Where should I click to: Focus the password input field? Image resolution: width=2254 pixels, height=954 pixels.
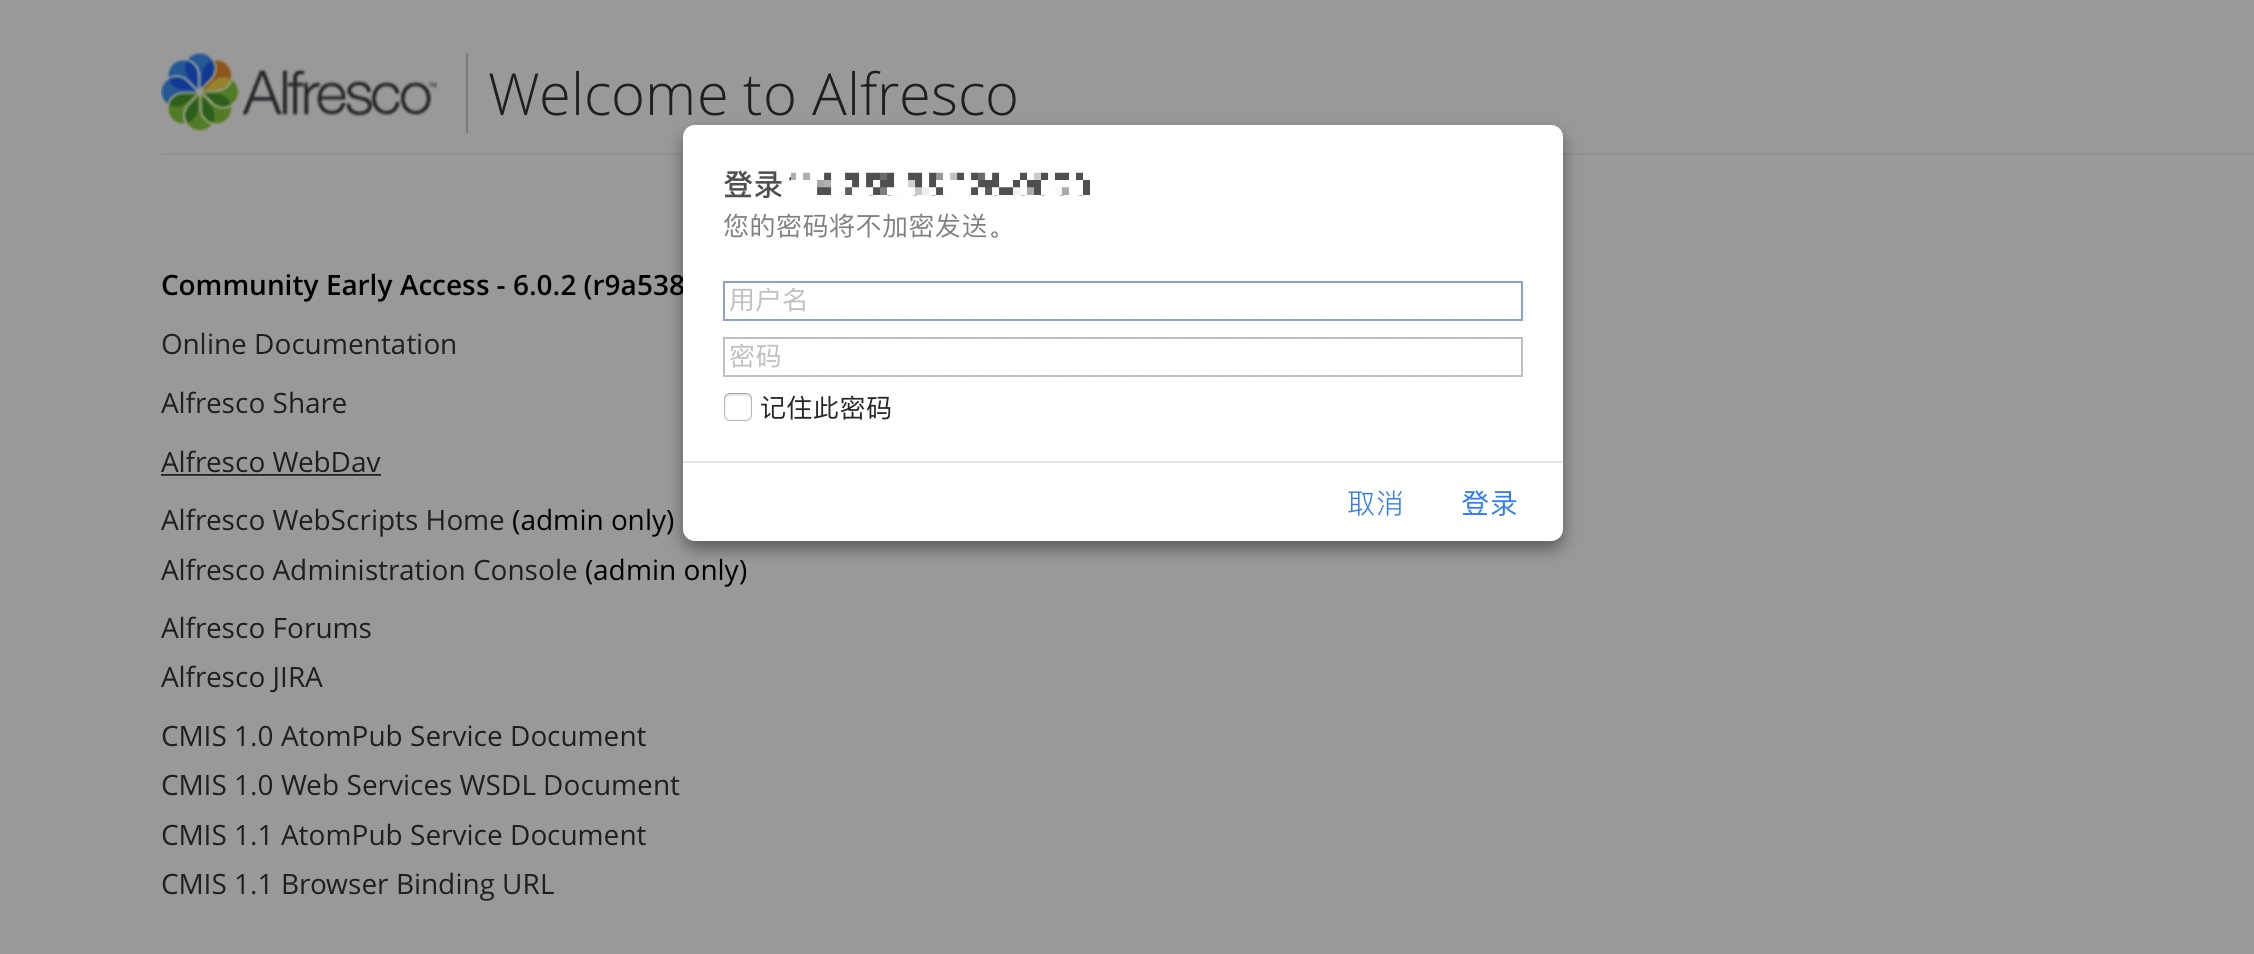pos(1122,357)
